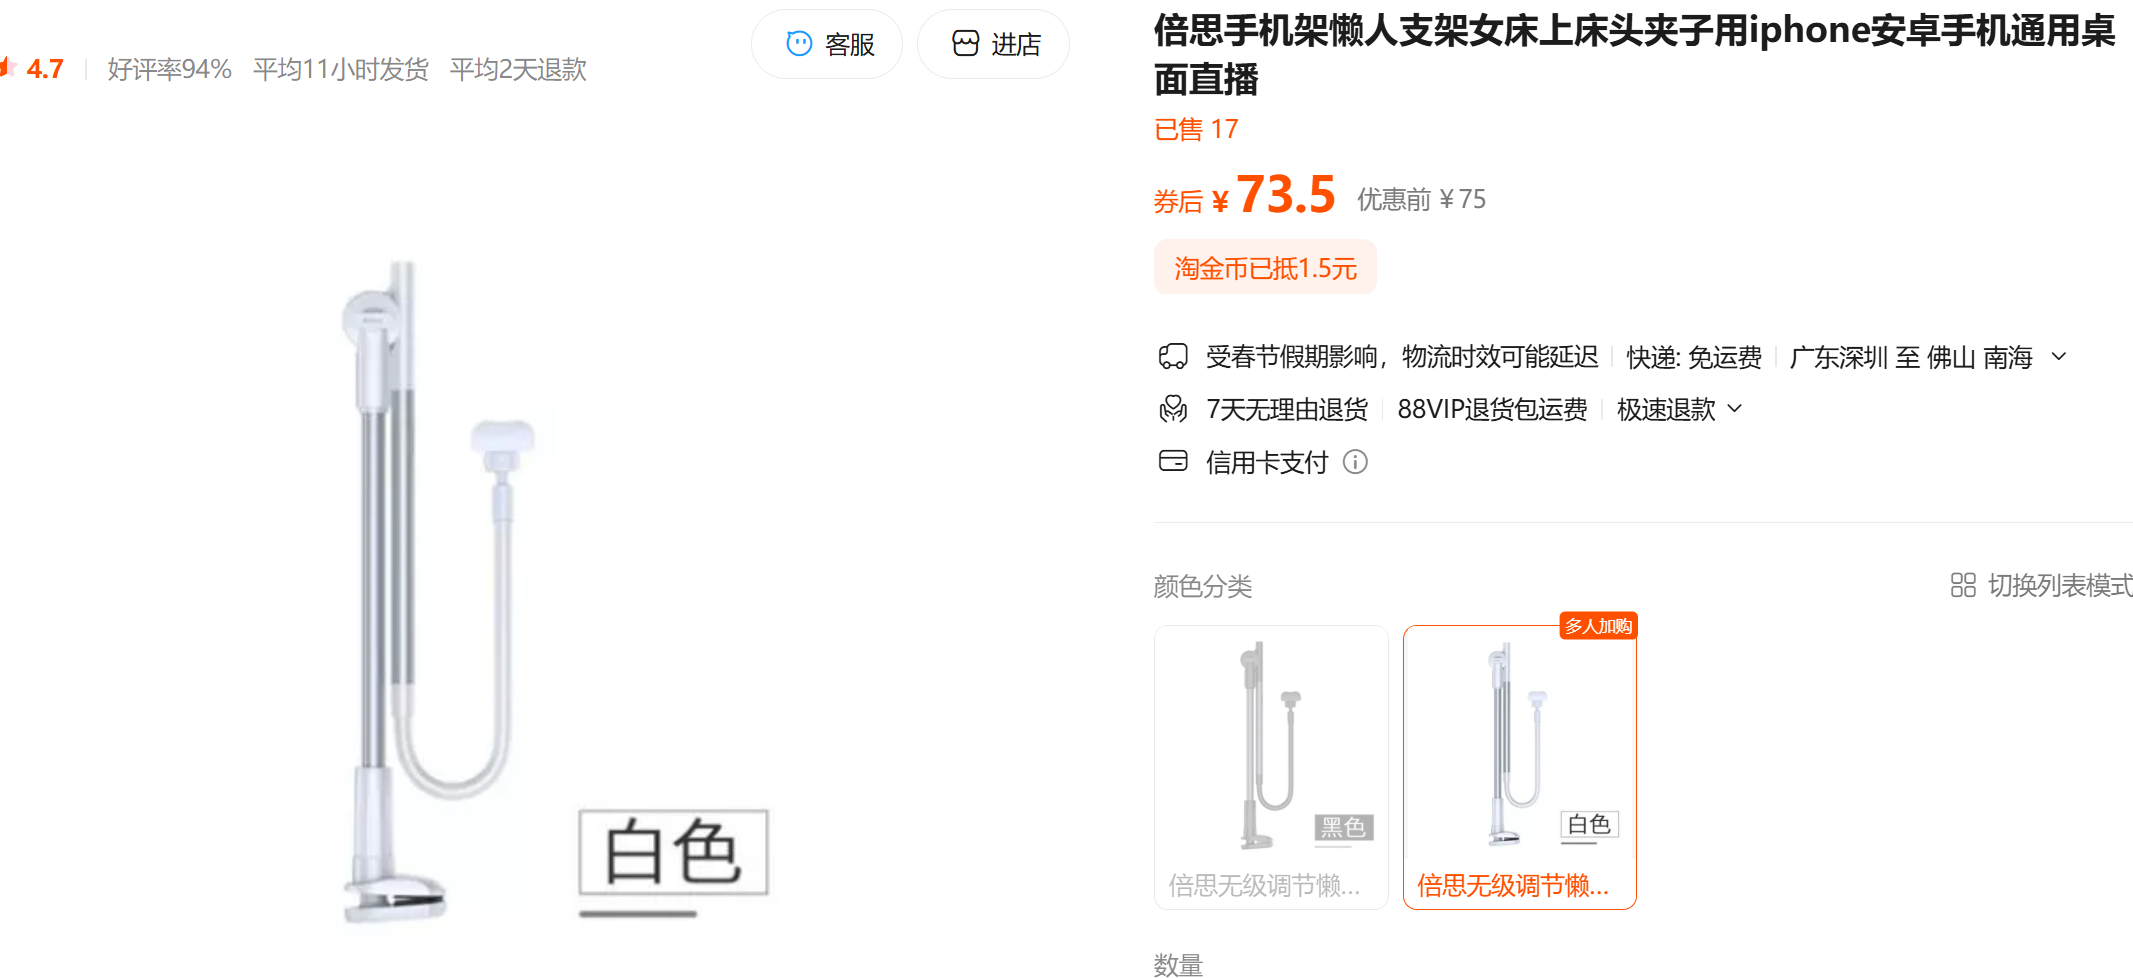This screenshot has height=978, width=2133.
Task: Click the store entrance icon
Action: 965,44
